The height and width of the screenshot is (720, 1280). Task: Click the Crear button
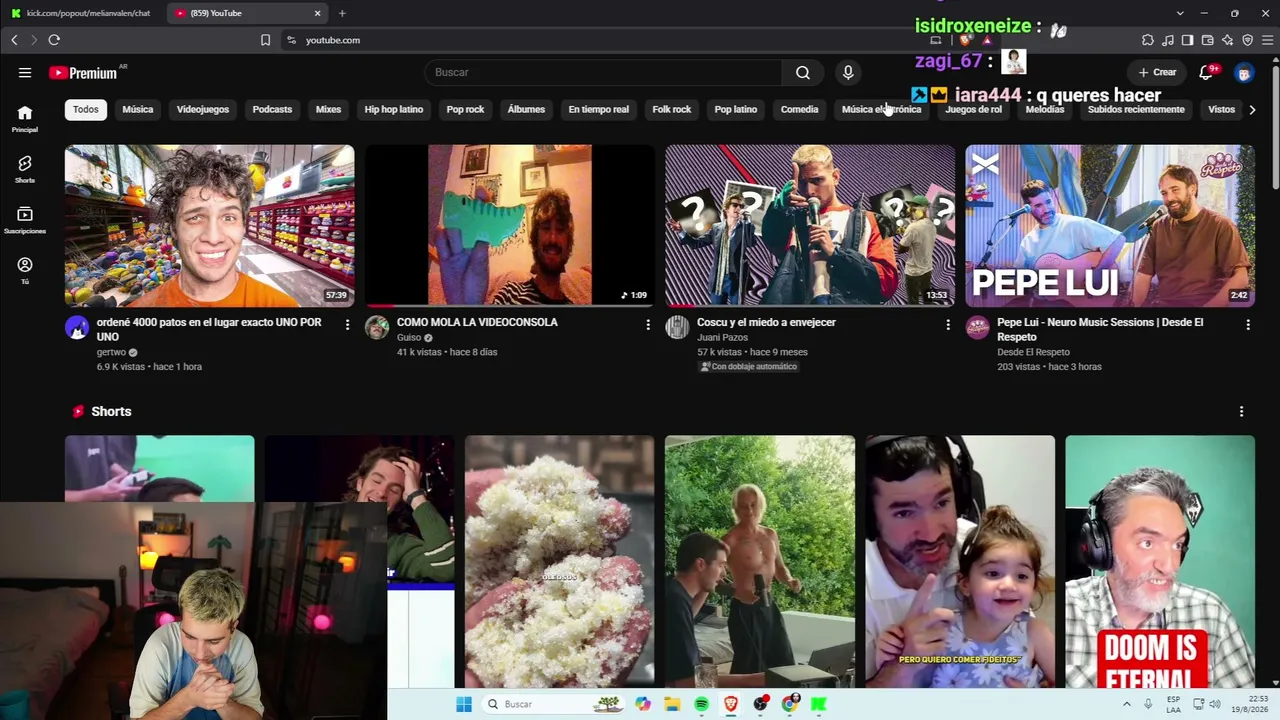1157,72
